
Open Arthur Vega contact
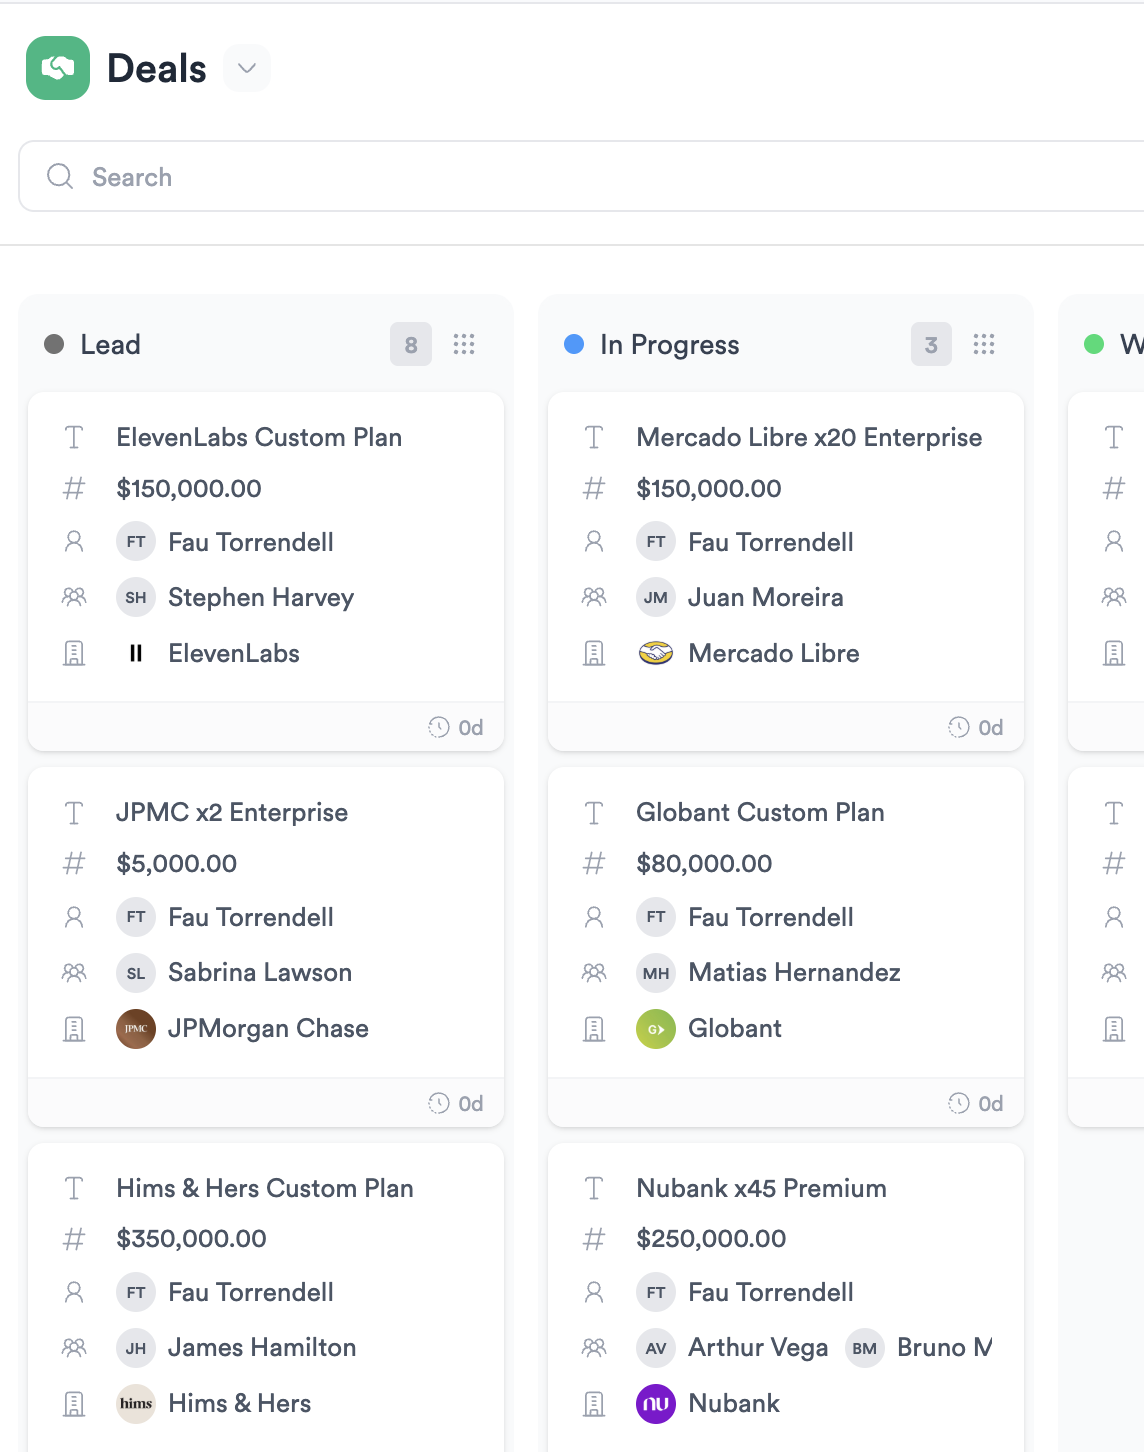pos(758,1347)
